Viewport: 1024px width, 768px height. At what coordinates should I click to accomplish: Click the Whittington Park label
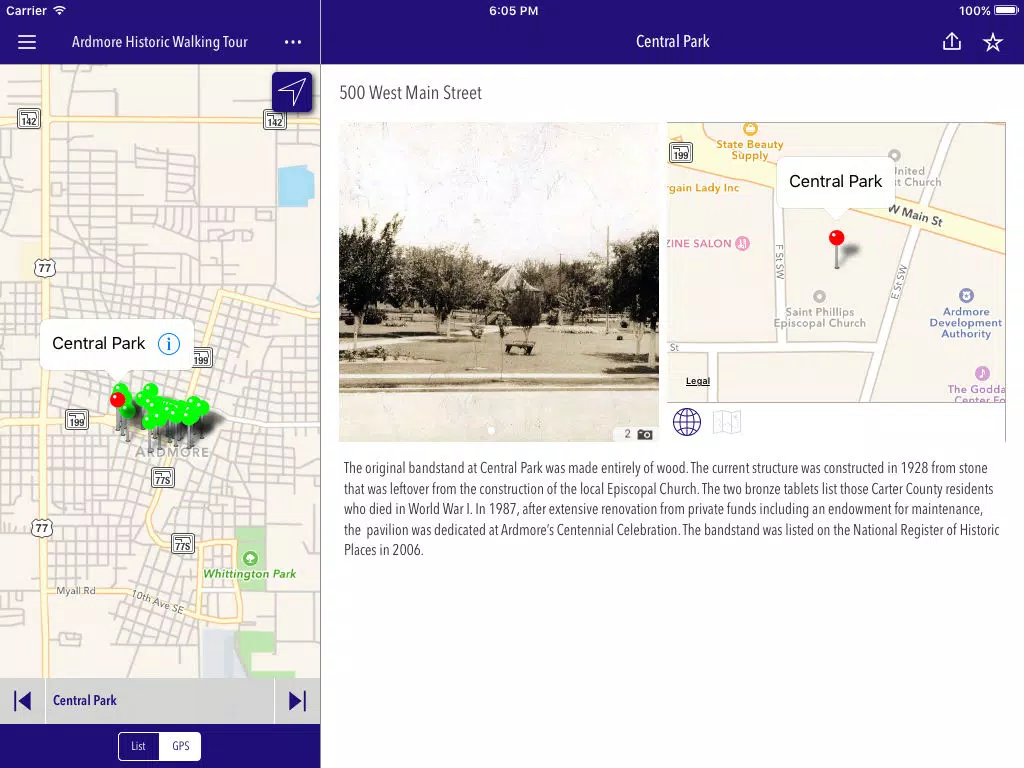(x=249, y=574)
